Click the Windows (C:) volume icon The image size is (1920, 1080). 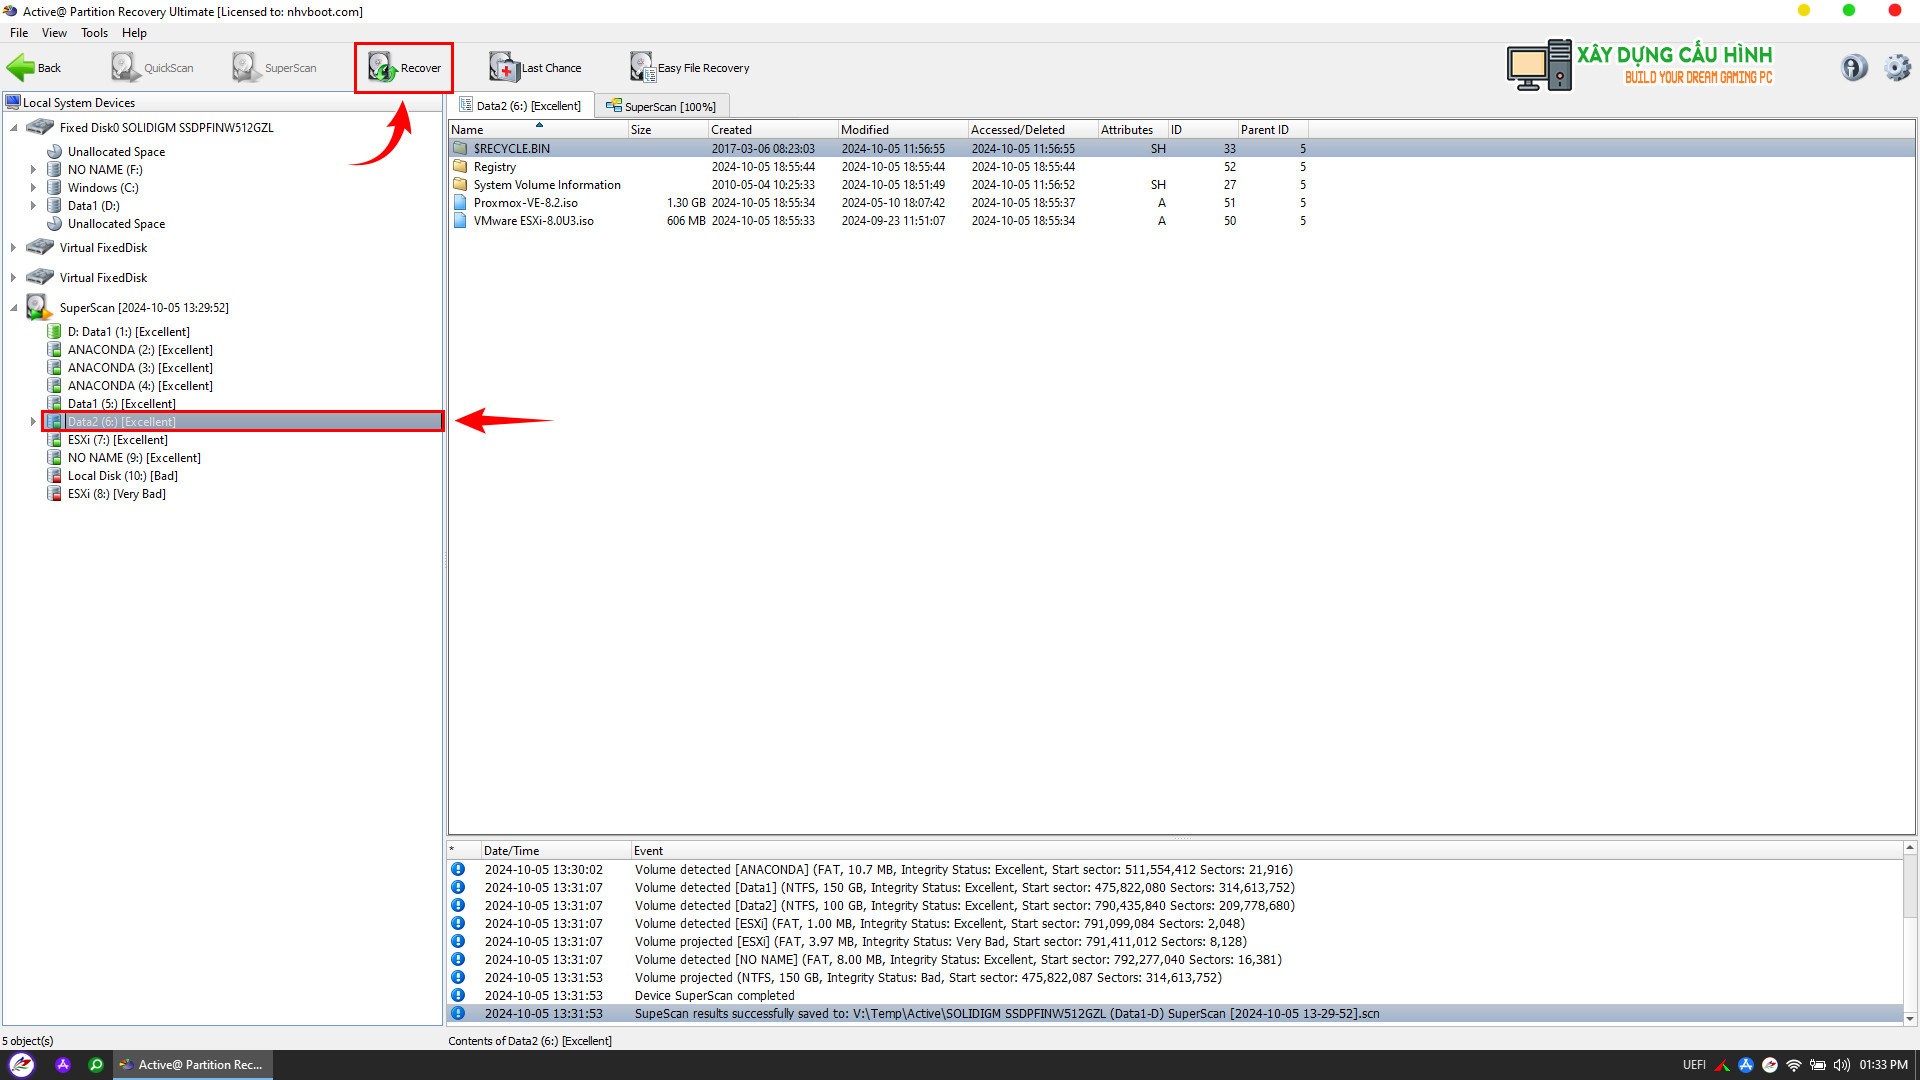[x=55, y=188]
